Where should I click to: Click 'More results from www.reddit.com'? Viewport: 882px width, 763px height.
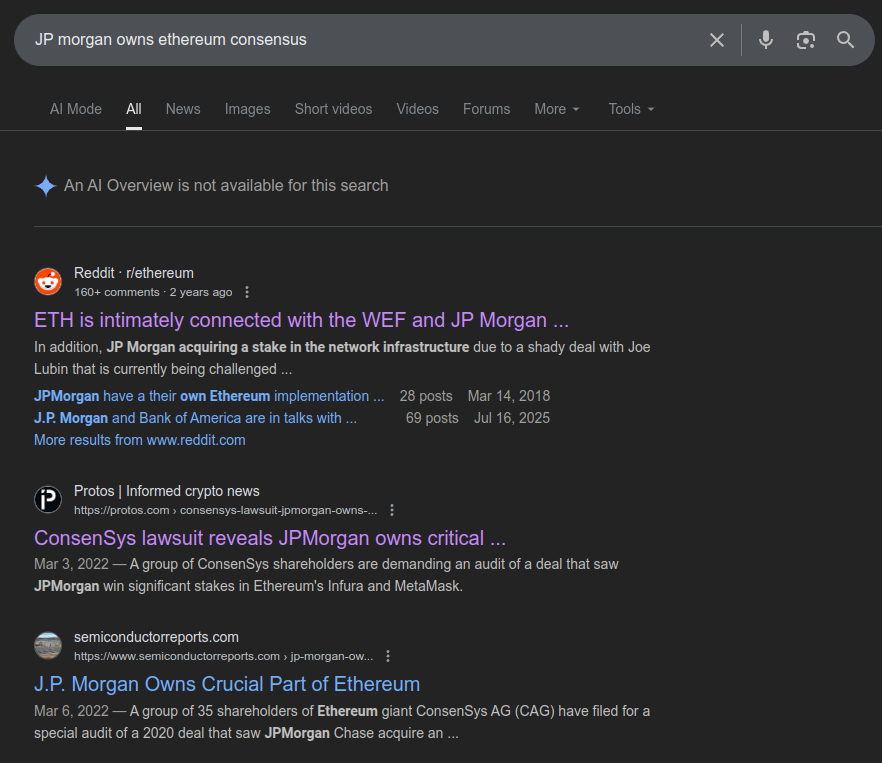click(x=140, y=440)
